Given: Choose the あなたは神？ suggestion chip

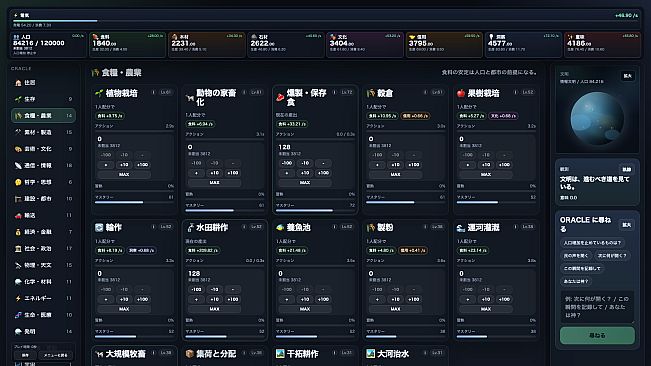Looking at the screenshot, I should [575, 281].
